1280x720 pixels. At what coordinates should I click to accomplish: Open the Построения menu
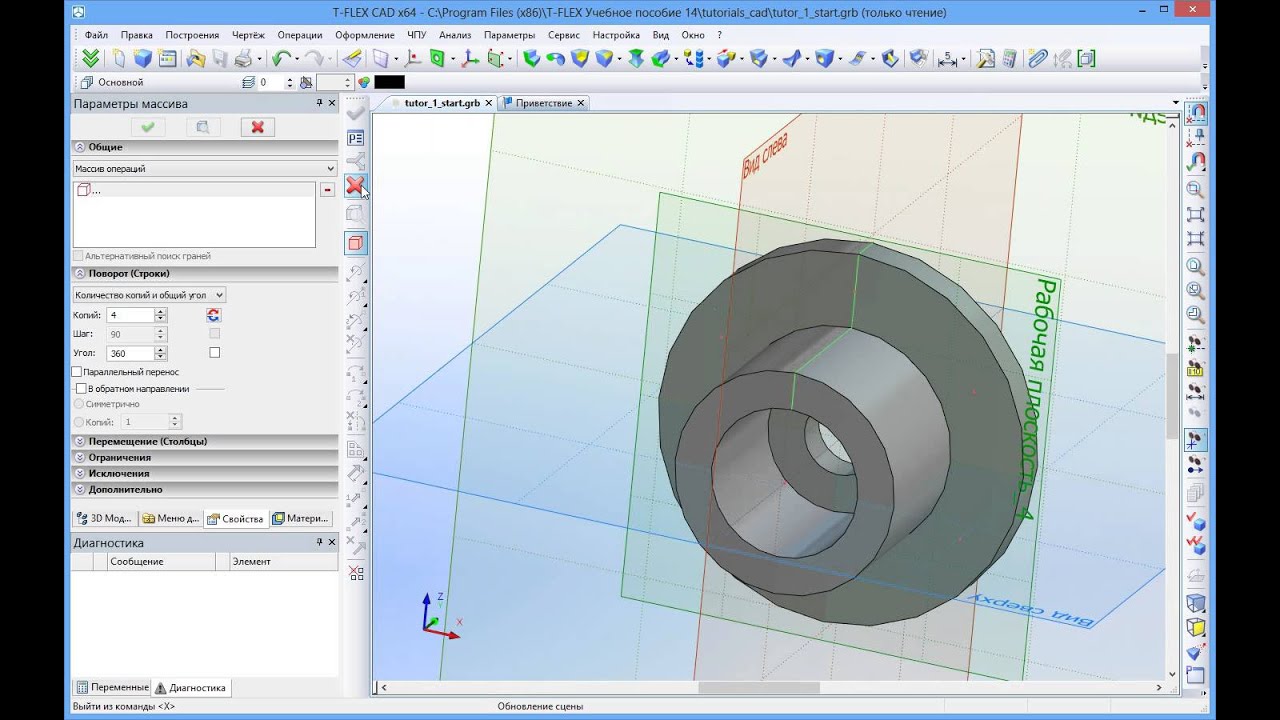pos(192,35)
